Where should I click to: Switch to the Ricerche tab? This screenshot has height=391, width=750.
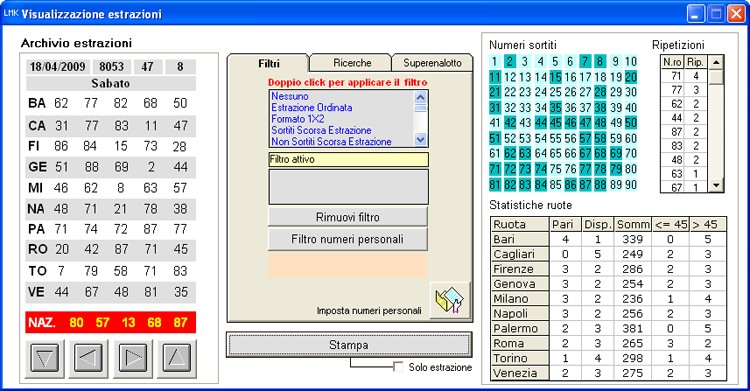point(352,63)
